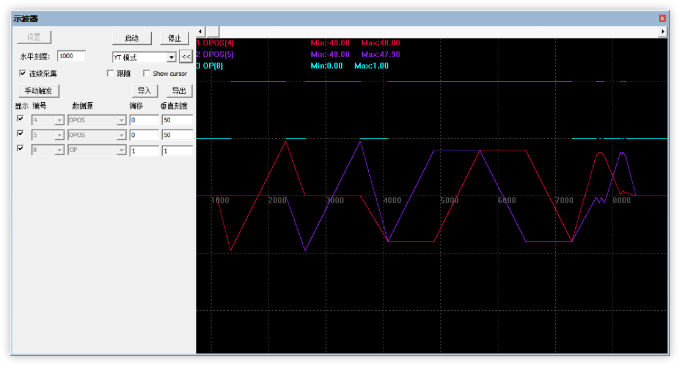
Task: Click the cyan '3 OP(8)' channel legend
Action: [210, 66]
